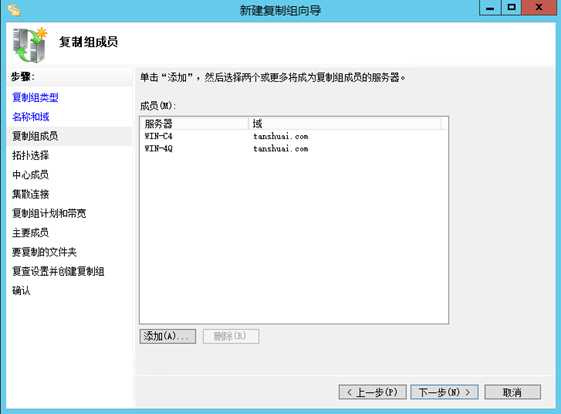Select the WIN-C4 server row
Screen dimensions: 561x414
coord(293,136)
